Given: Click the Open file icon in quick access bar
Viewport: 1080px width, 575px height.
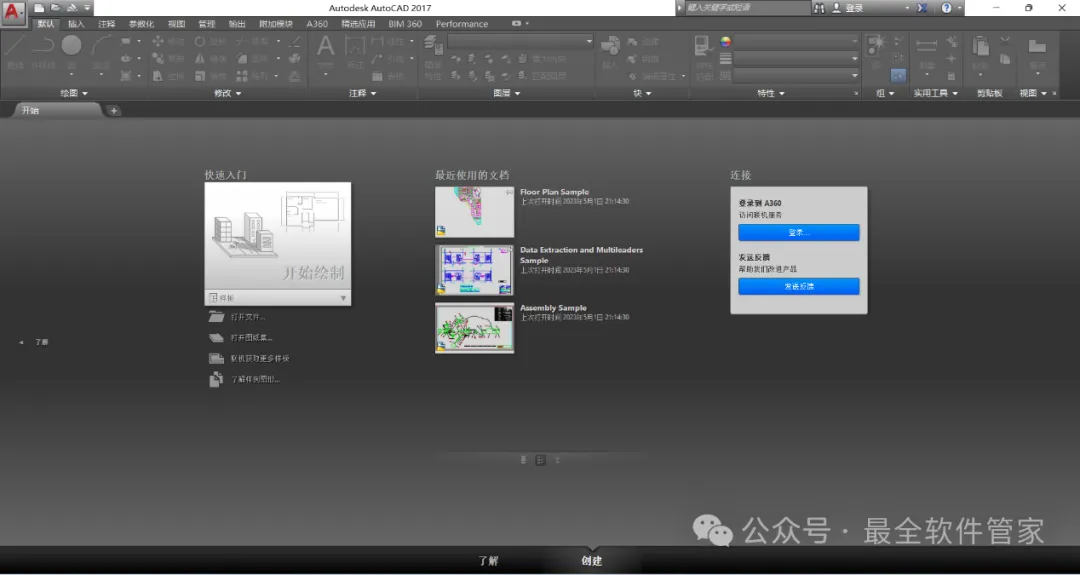Looking at the screenshot, I should (x=55, y=8).
